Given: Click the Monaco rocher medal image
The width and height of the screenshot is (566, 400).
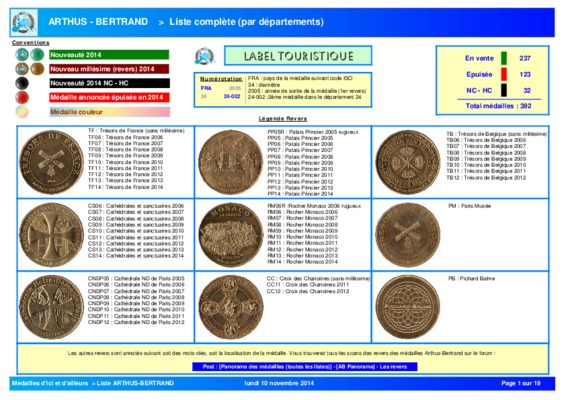Looking at the screenshot, I should (x=231, y=235).
